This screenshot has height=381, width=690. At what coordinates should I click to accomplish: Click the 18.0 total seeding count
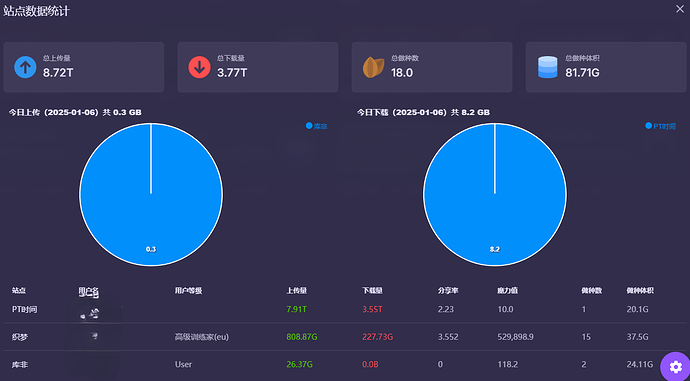click(402, 73)
